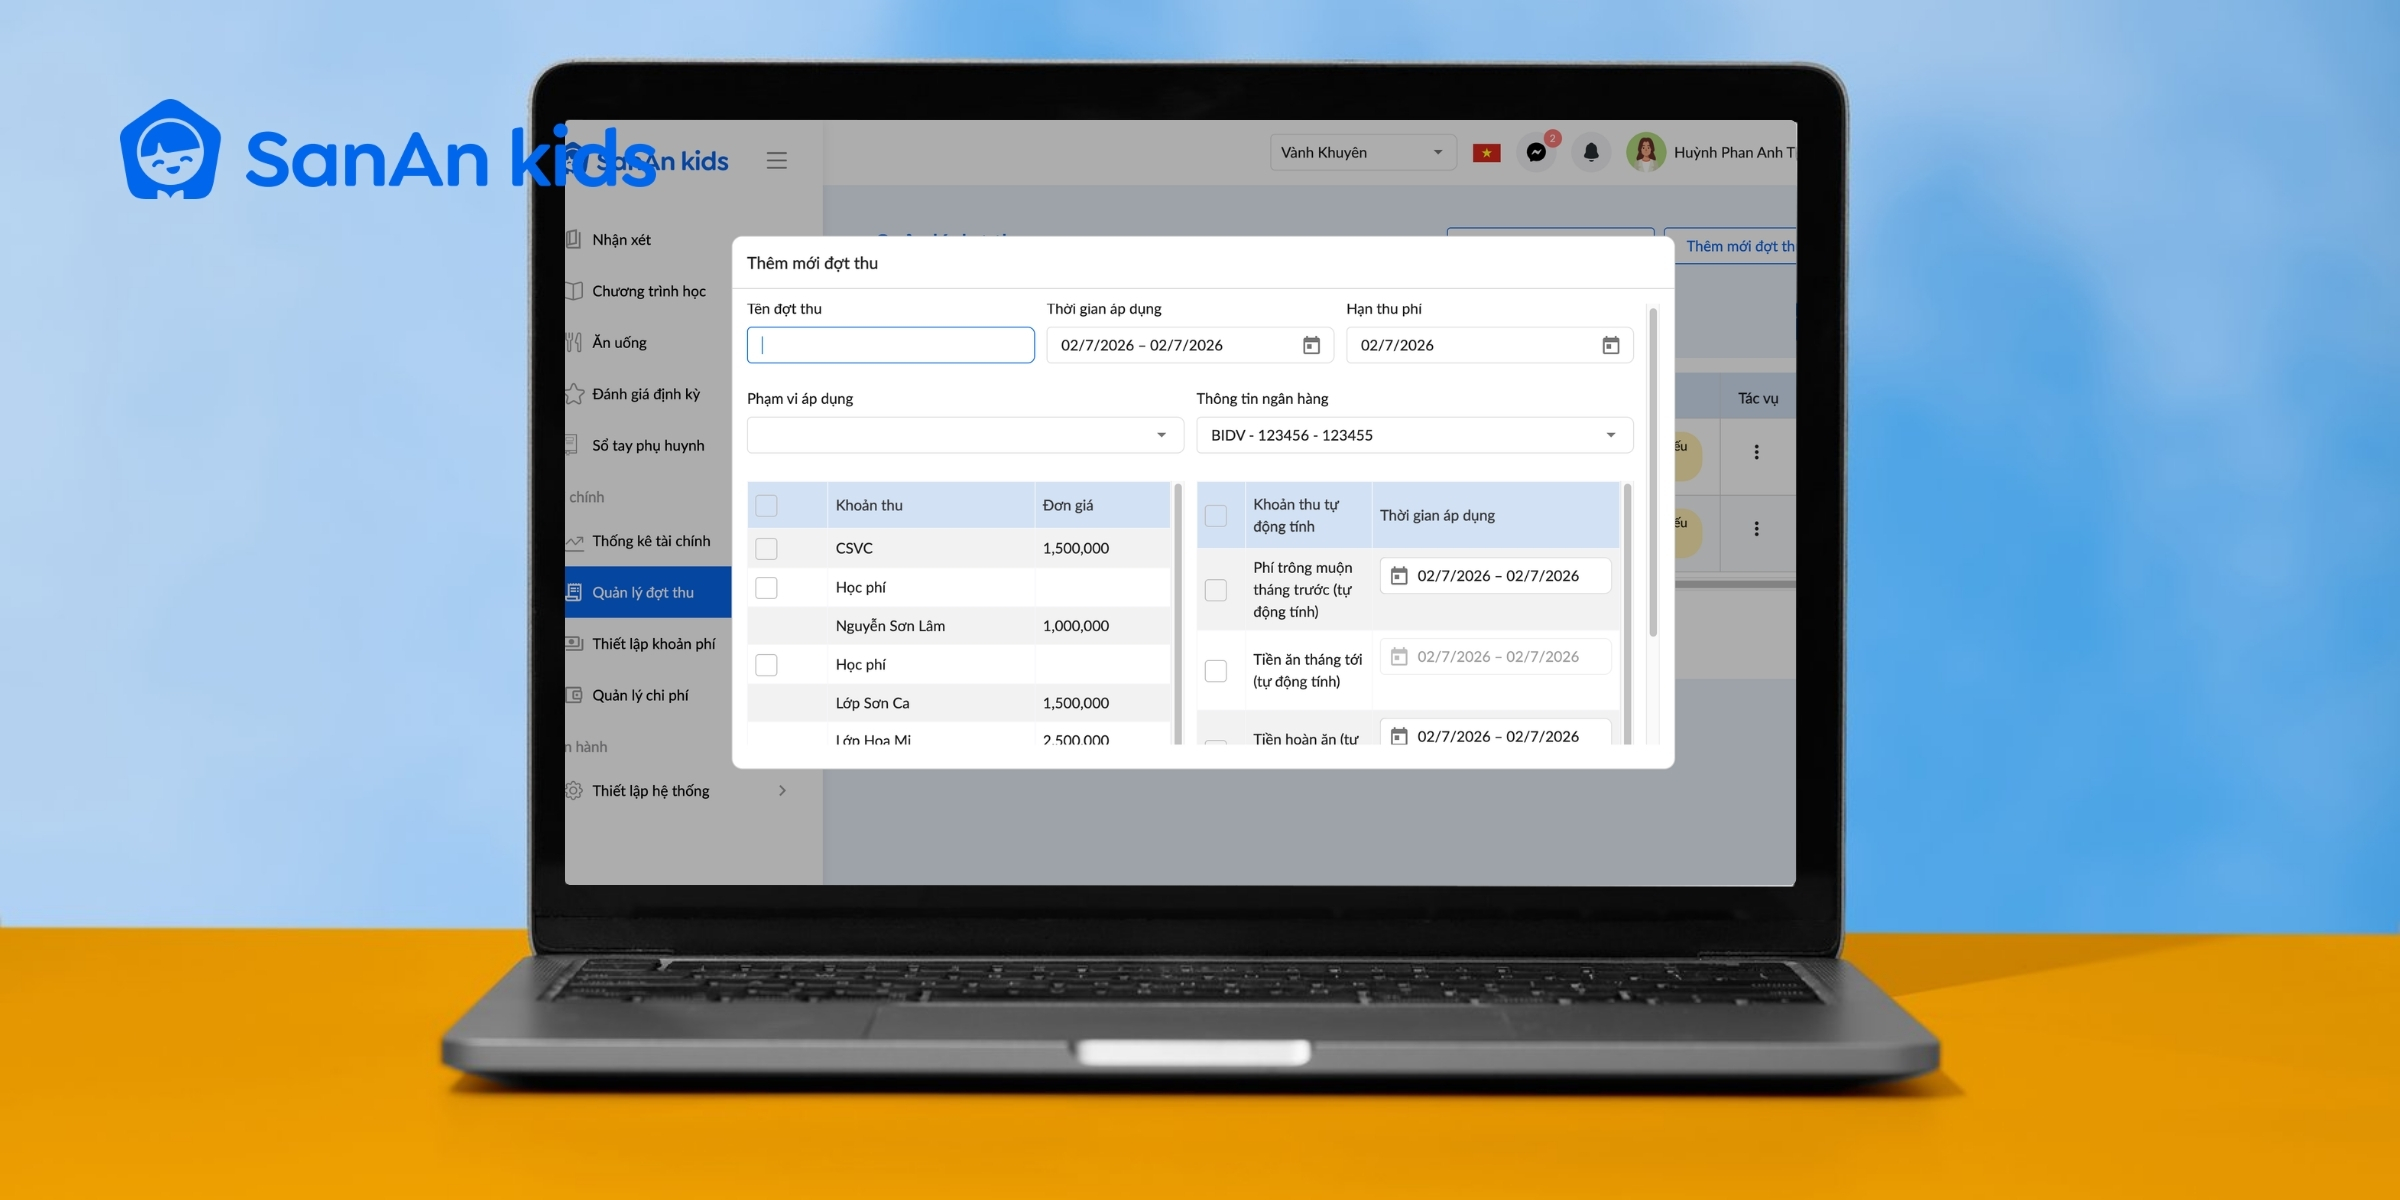The height and width of the screenshot is (1200, 2400).
Task: Open Thiết lập khoản phí menu
Action: point(648,644)
